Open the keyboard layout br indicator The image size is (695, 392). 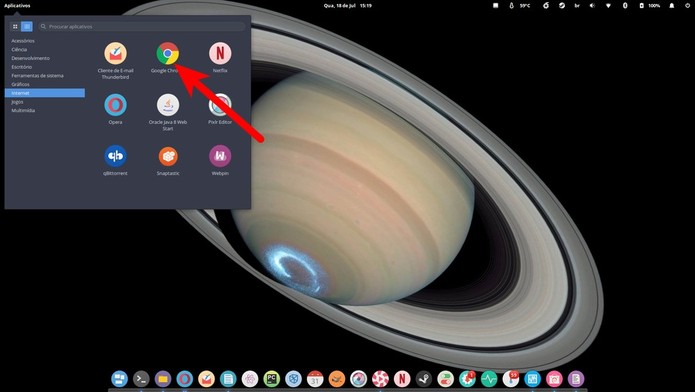point(577,6)
